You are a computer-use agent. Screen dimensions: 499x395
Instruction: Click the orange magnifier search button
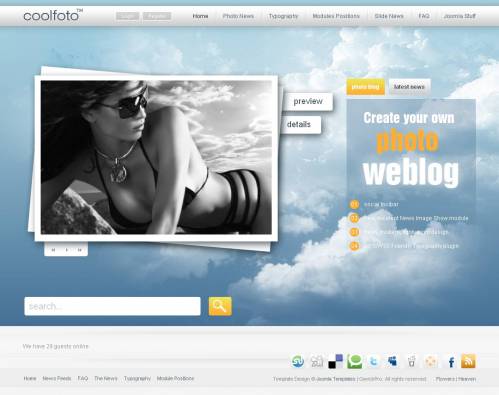click(x=220, y=306)
